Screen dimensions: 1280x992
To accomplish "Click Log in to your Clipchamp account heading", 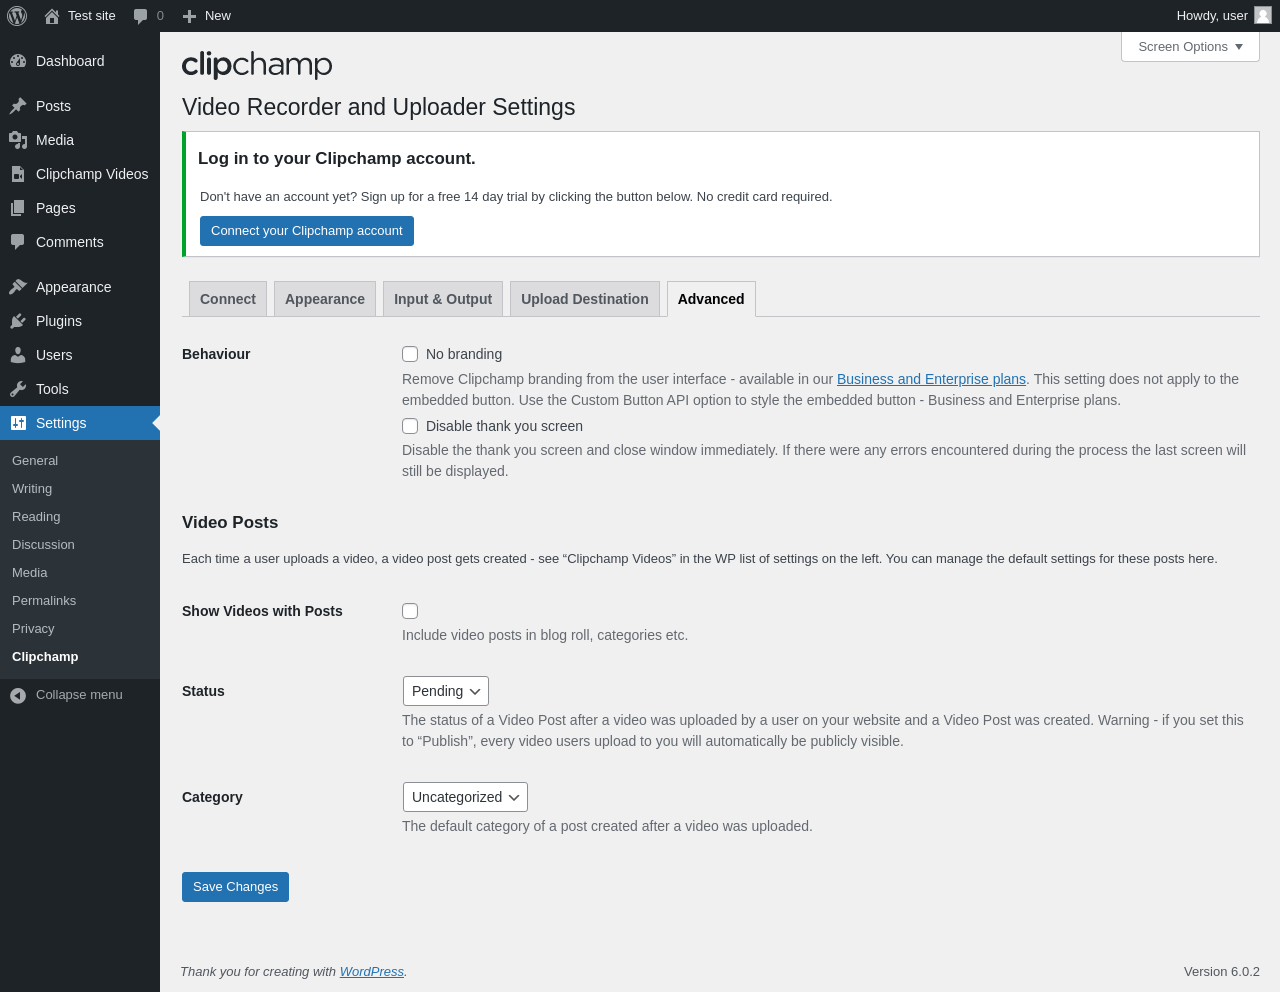I will tap(337, 159).
